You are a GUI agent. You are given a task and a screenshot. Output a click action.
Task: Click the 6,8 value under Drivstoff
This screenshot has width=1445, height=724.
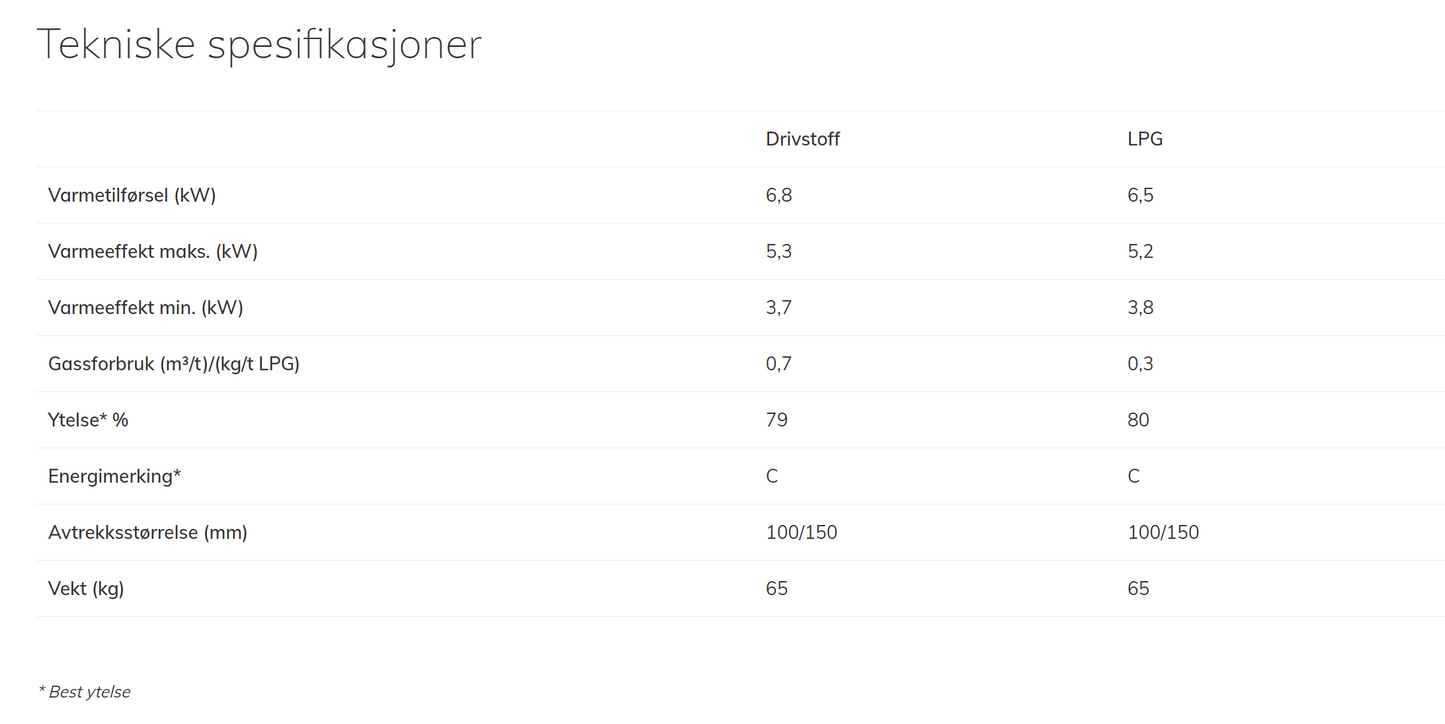click(779, 195)
